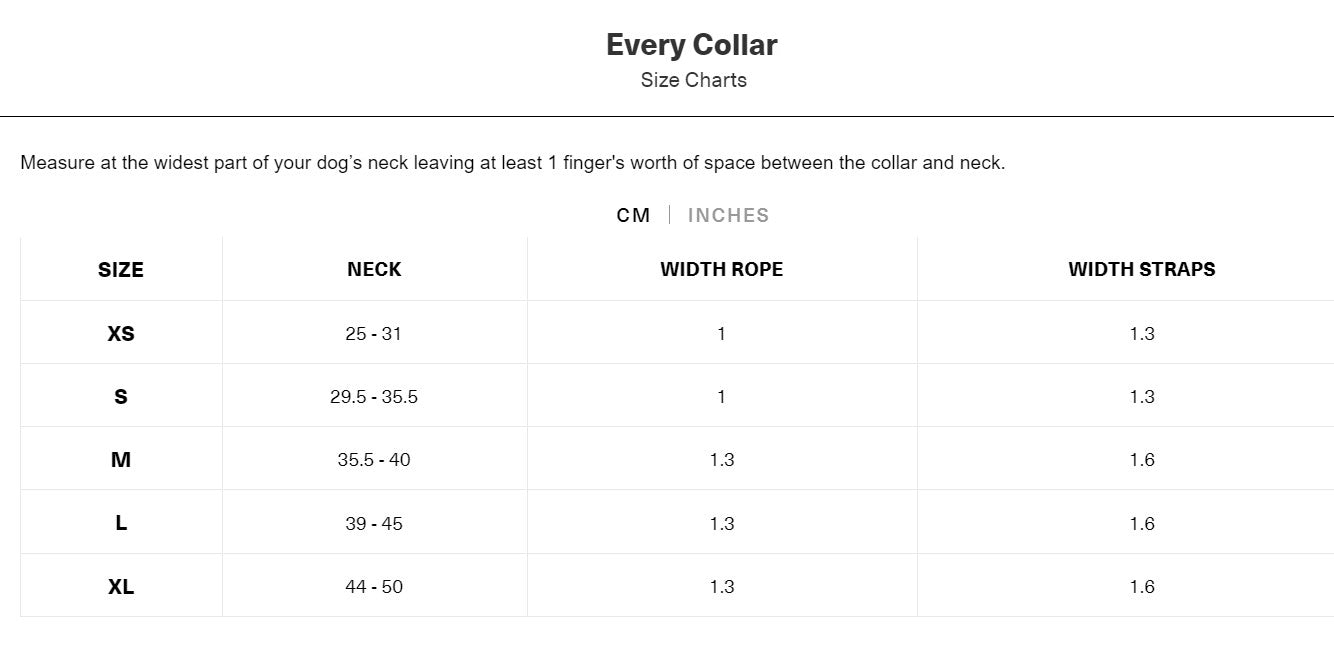Click the measurement instruction text
This screenshot has width=1334, height=667.
click(x=515, y=162)
